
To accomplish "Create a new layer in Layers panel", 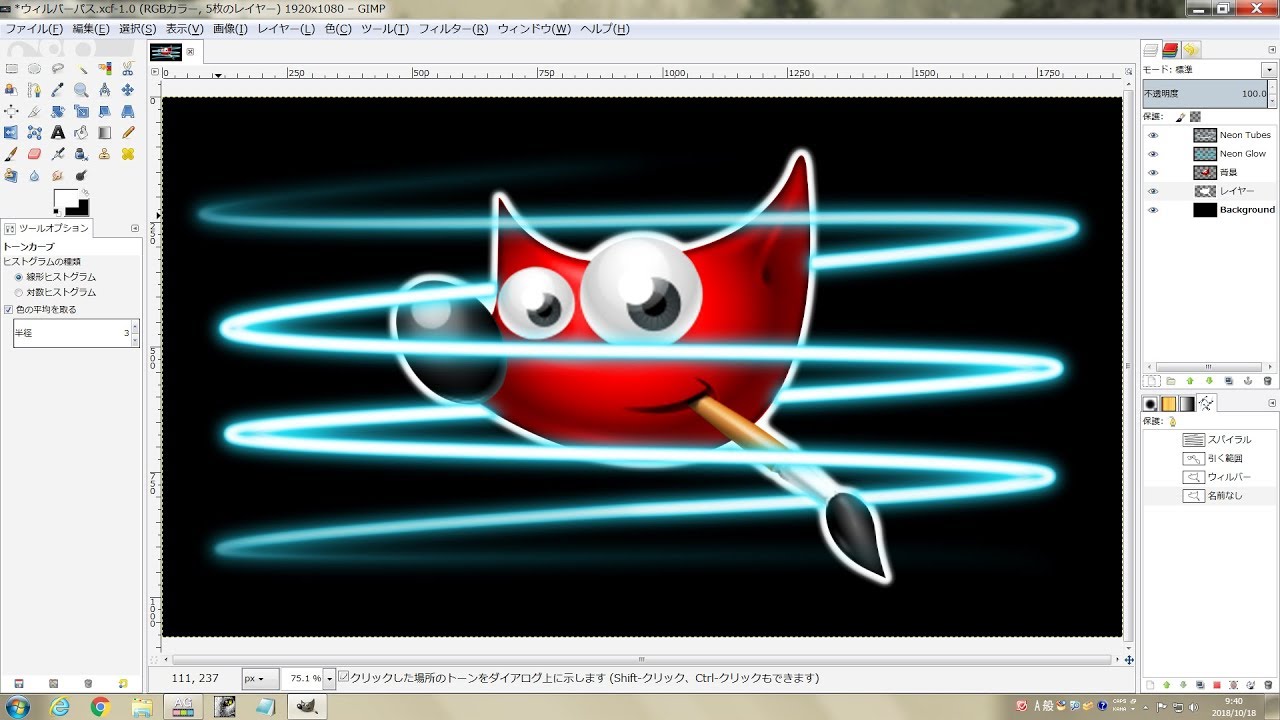I will tap(1151, 381).
